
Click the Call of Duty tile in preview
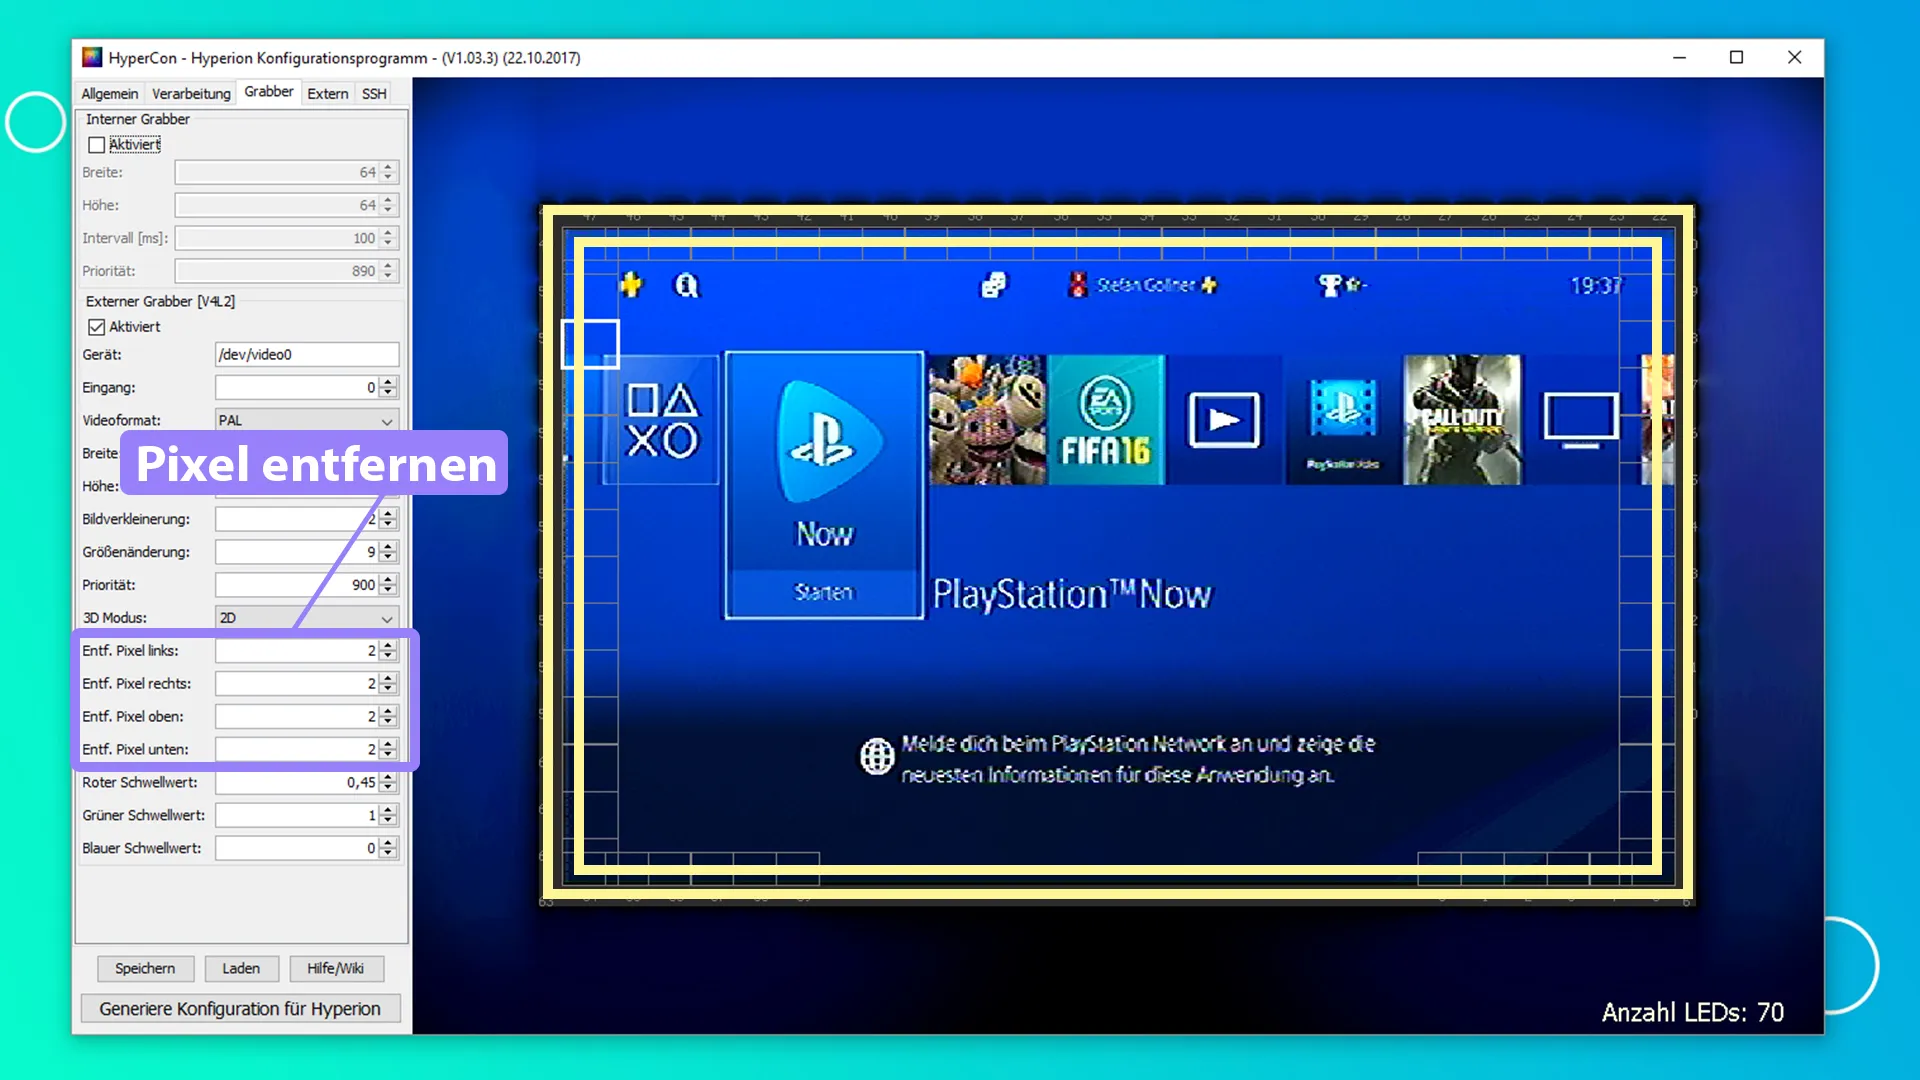pyautogui.click(x=1462, y=419)
